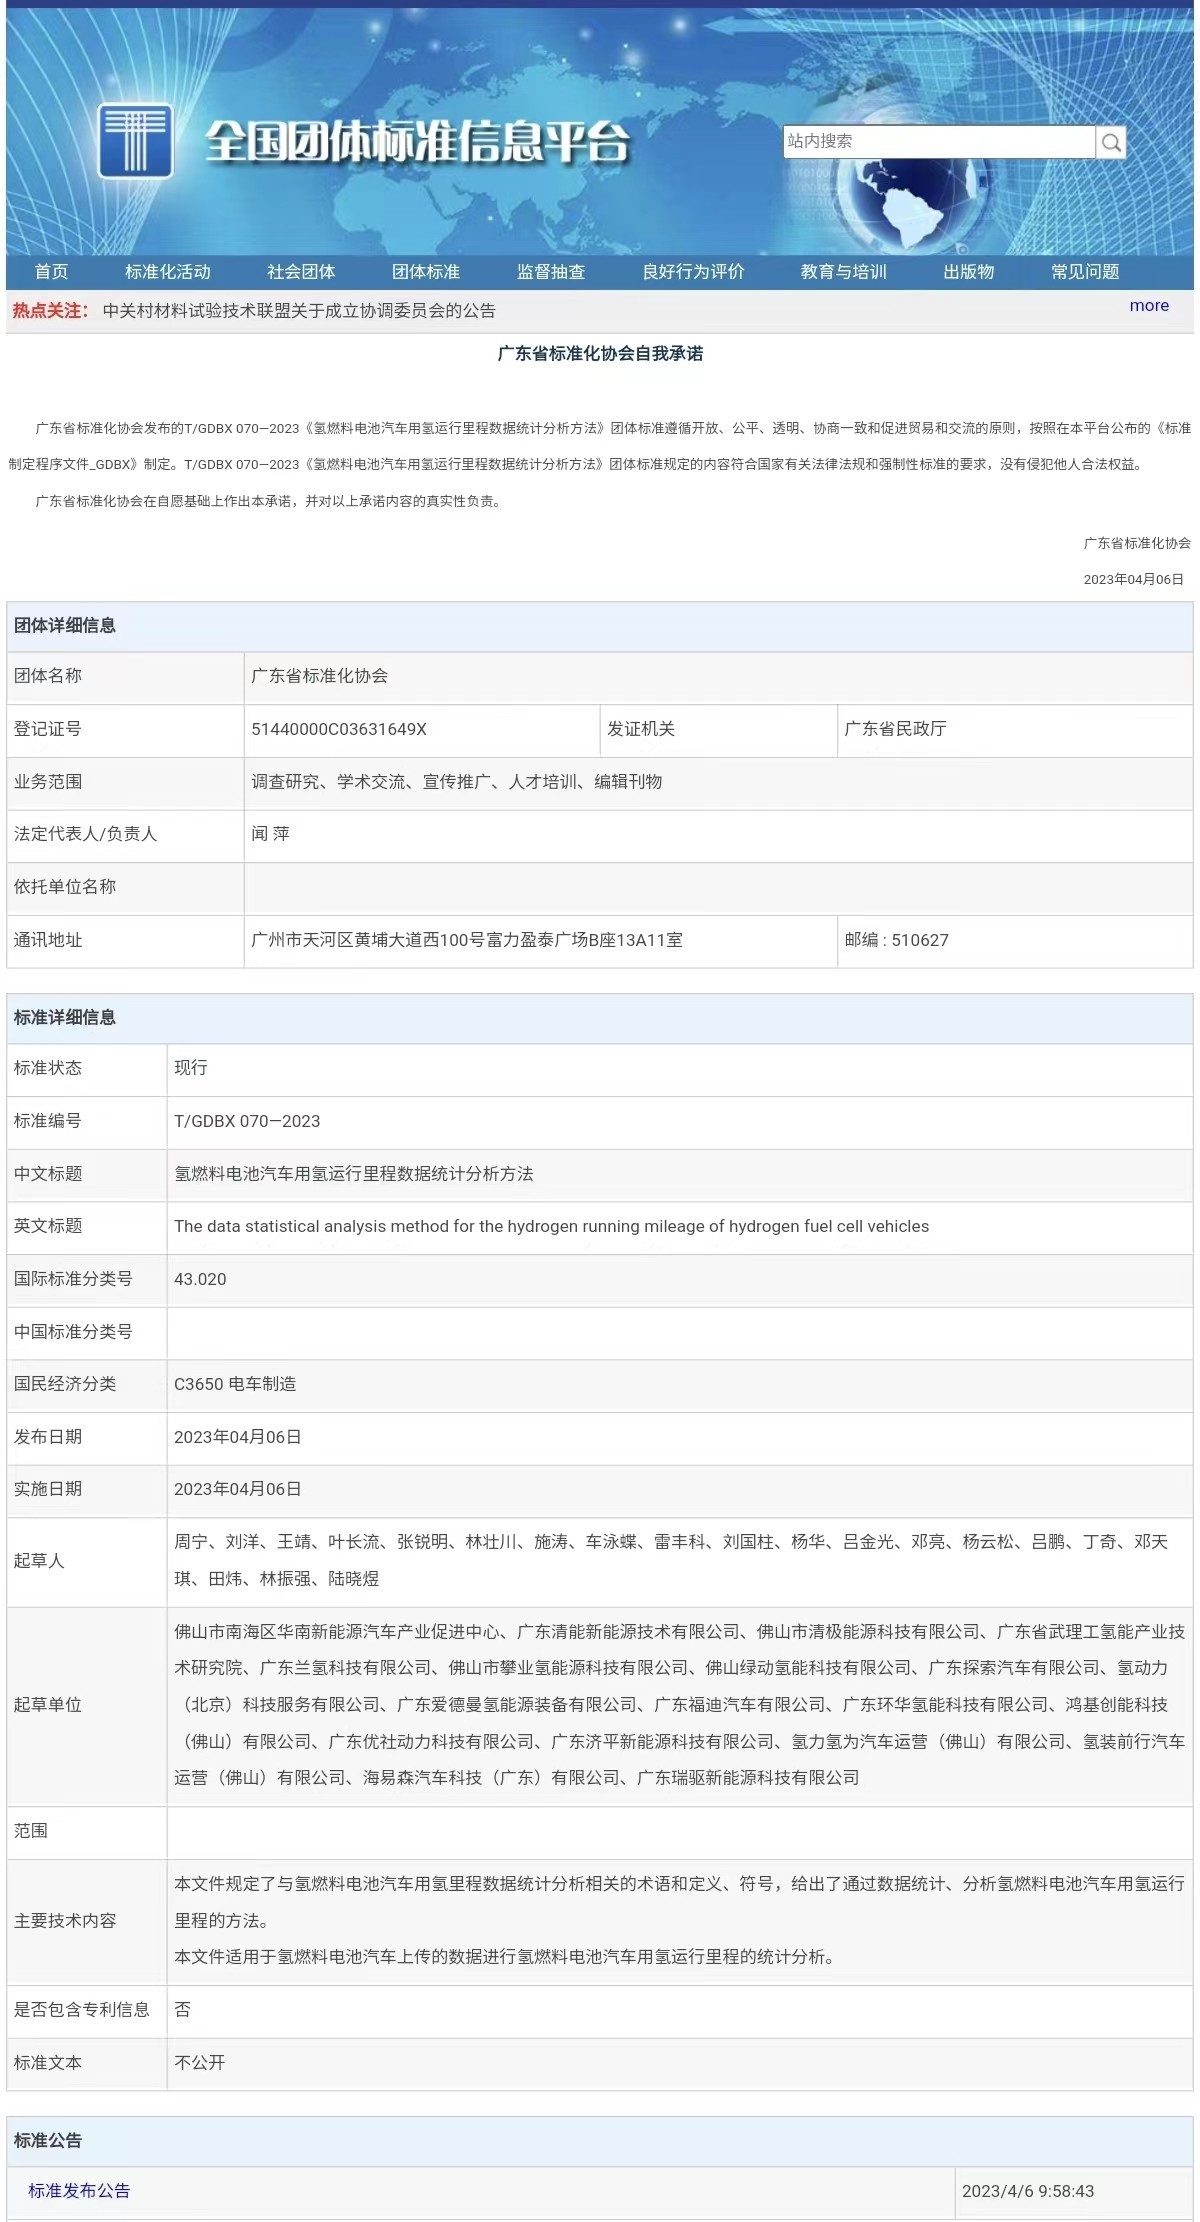Open the 常见问题 navigation item
Image resolution: width=1200 pixels, height=2222 pixels.
click(x=1085, y=272)
